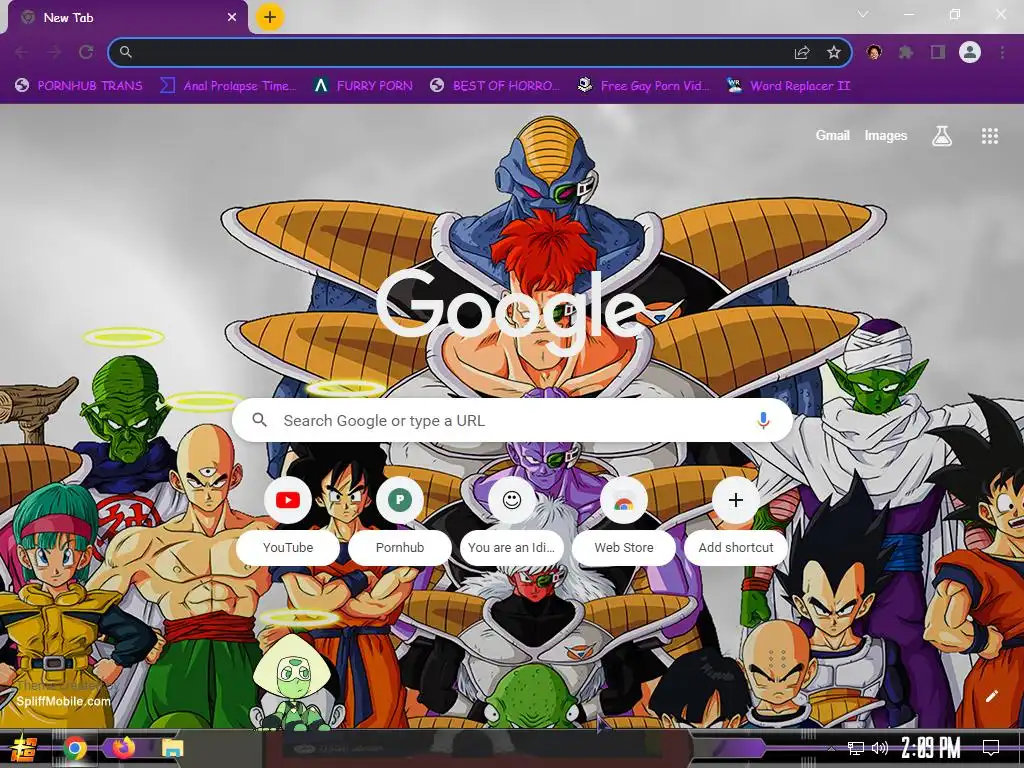Viewport: 1024px width, 768px height.
Task: Open the volume tray icon
Action: [880, 748]
